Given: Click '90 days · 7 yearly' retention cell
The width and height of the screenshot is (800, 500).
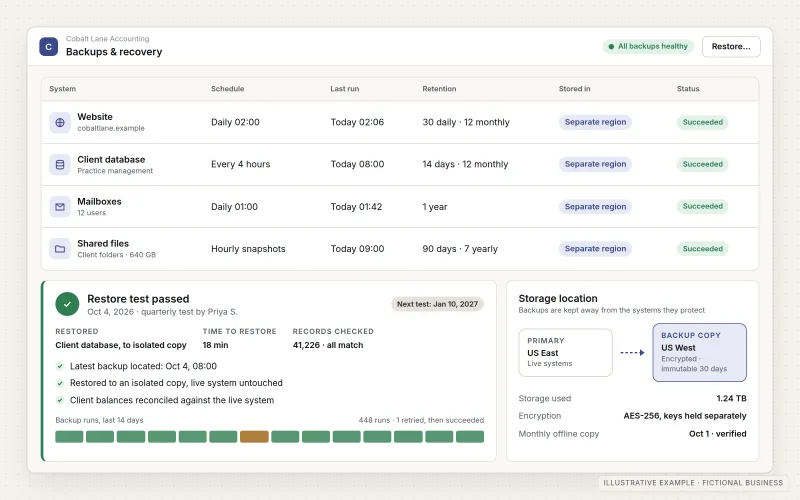Looking at the screenshot, I should (460, 249).
